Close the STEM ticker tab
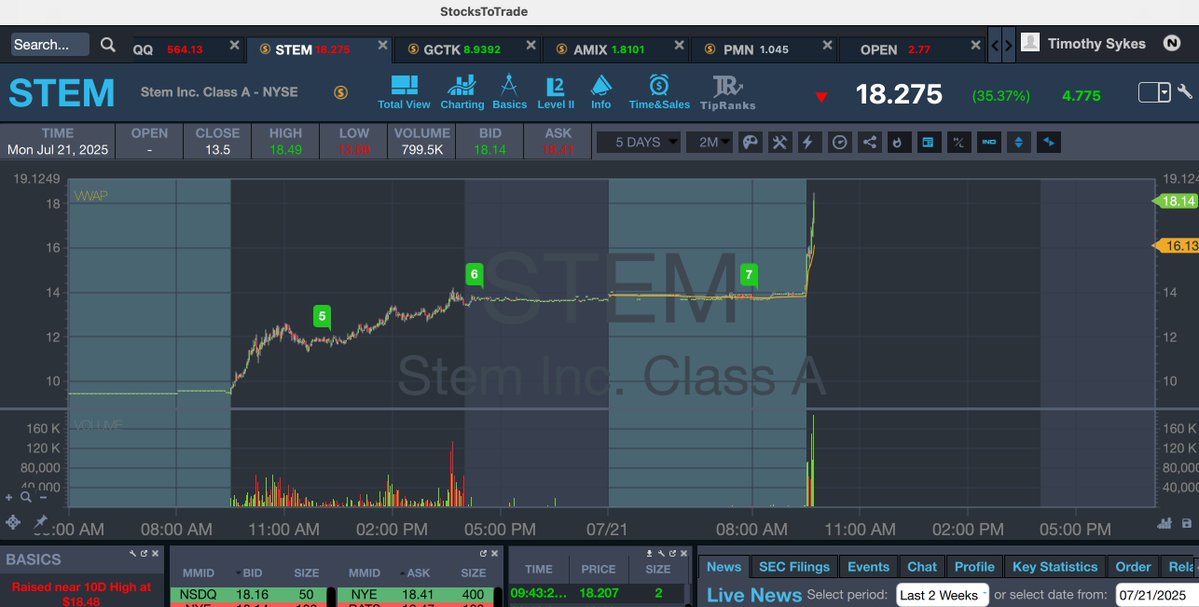This screenshot has width=1199, height=607. [x=382, y=46]
